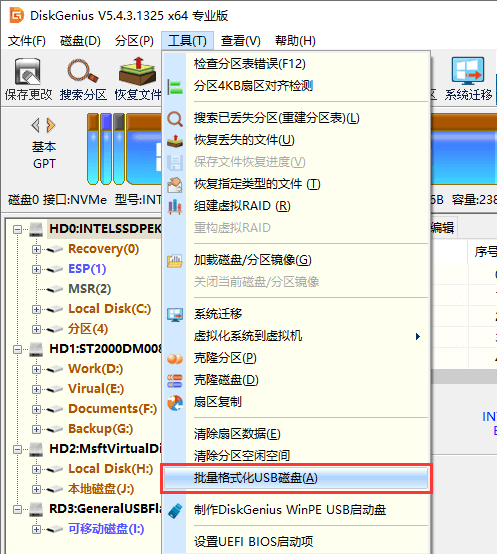Expand the Local Disk(C:) node

(36, 310)
